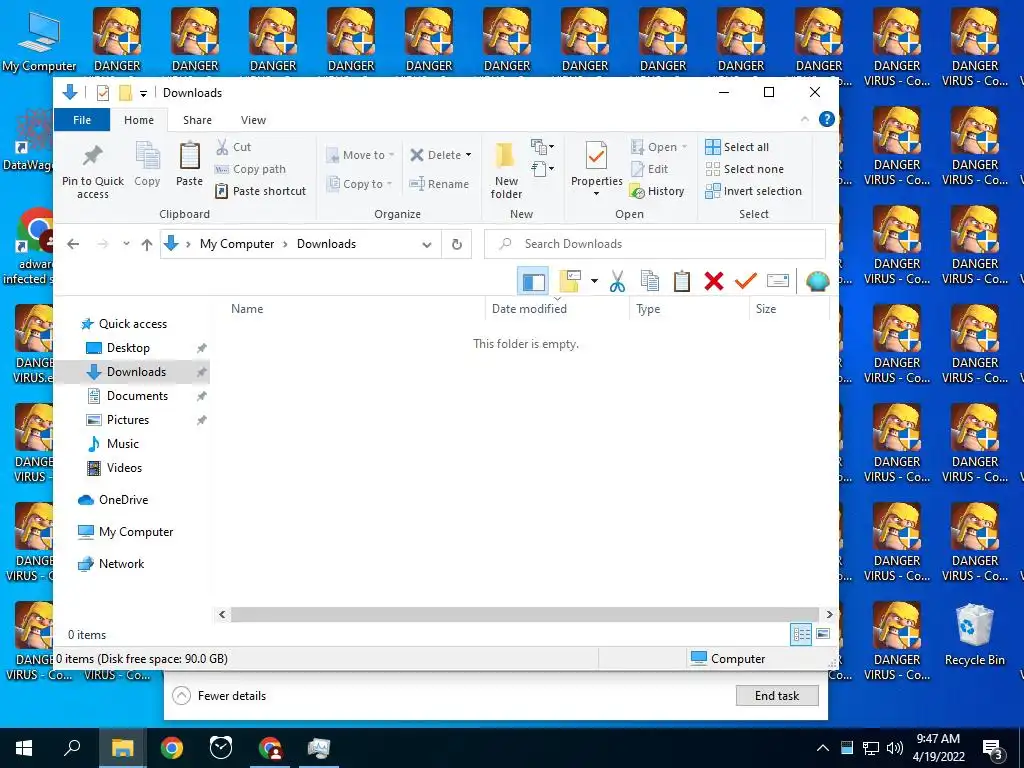Click the shell globe toolbar icon
This screenshot has width=1024, height=768.
tap(817, 281)
